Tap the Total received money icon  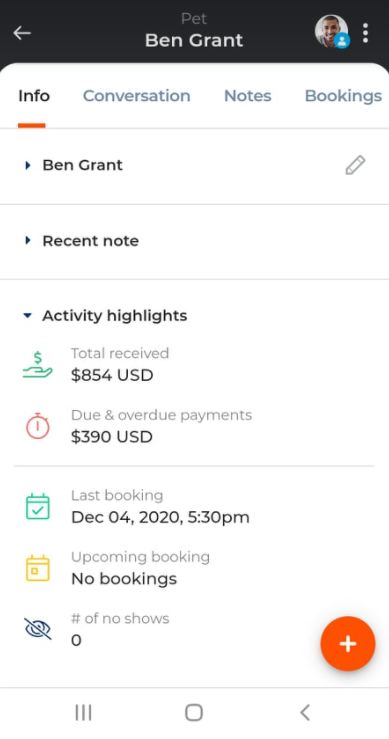(37, 365)
